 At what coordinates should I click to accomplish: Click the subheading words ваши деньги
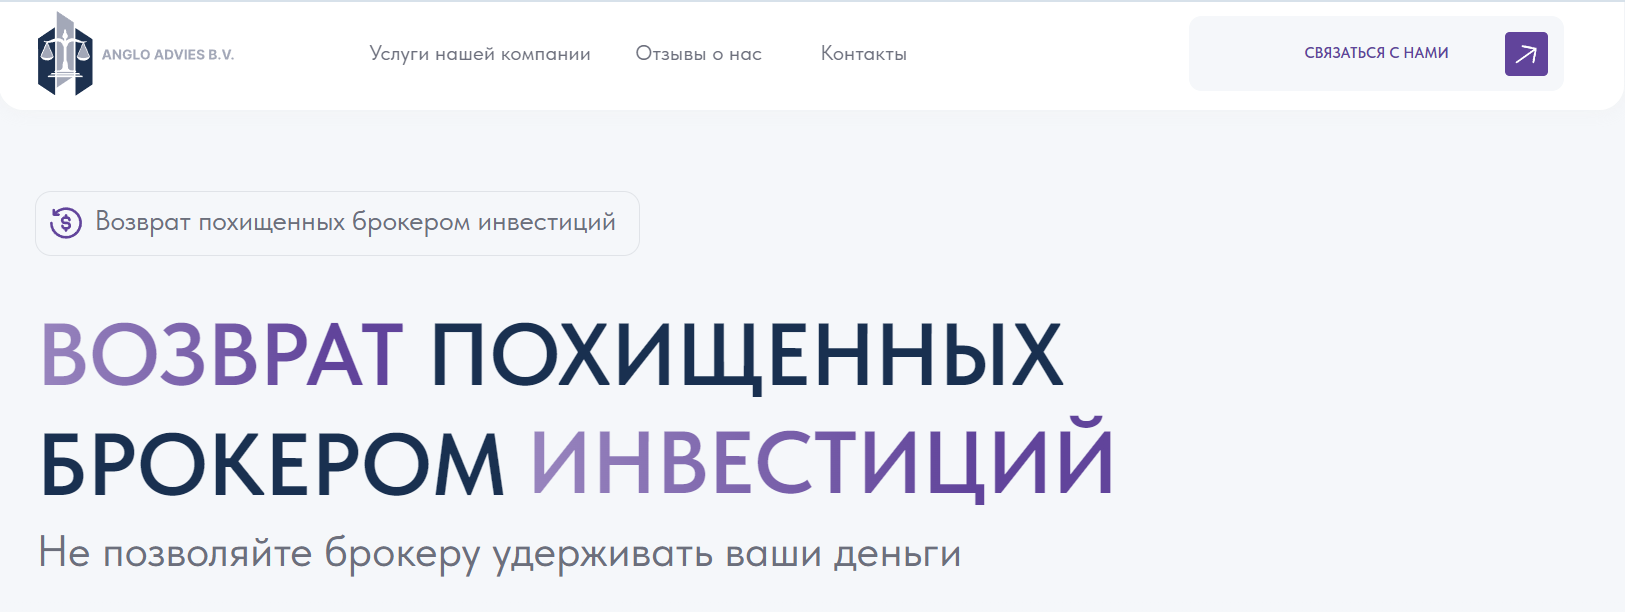tap(843, 553)
